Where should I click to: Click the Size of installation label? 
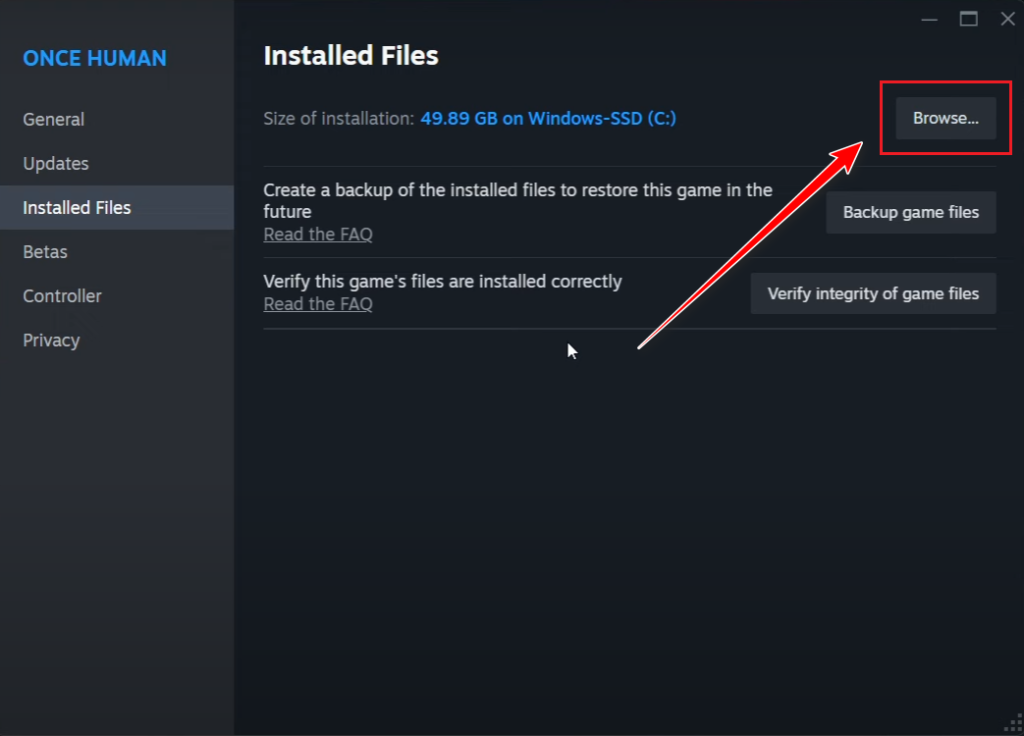pos(338,118)
